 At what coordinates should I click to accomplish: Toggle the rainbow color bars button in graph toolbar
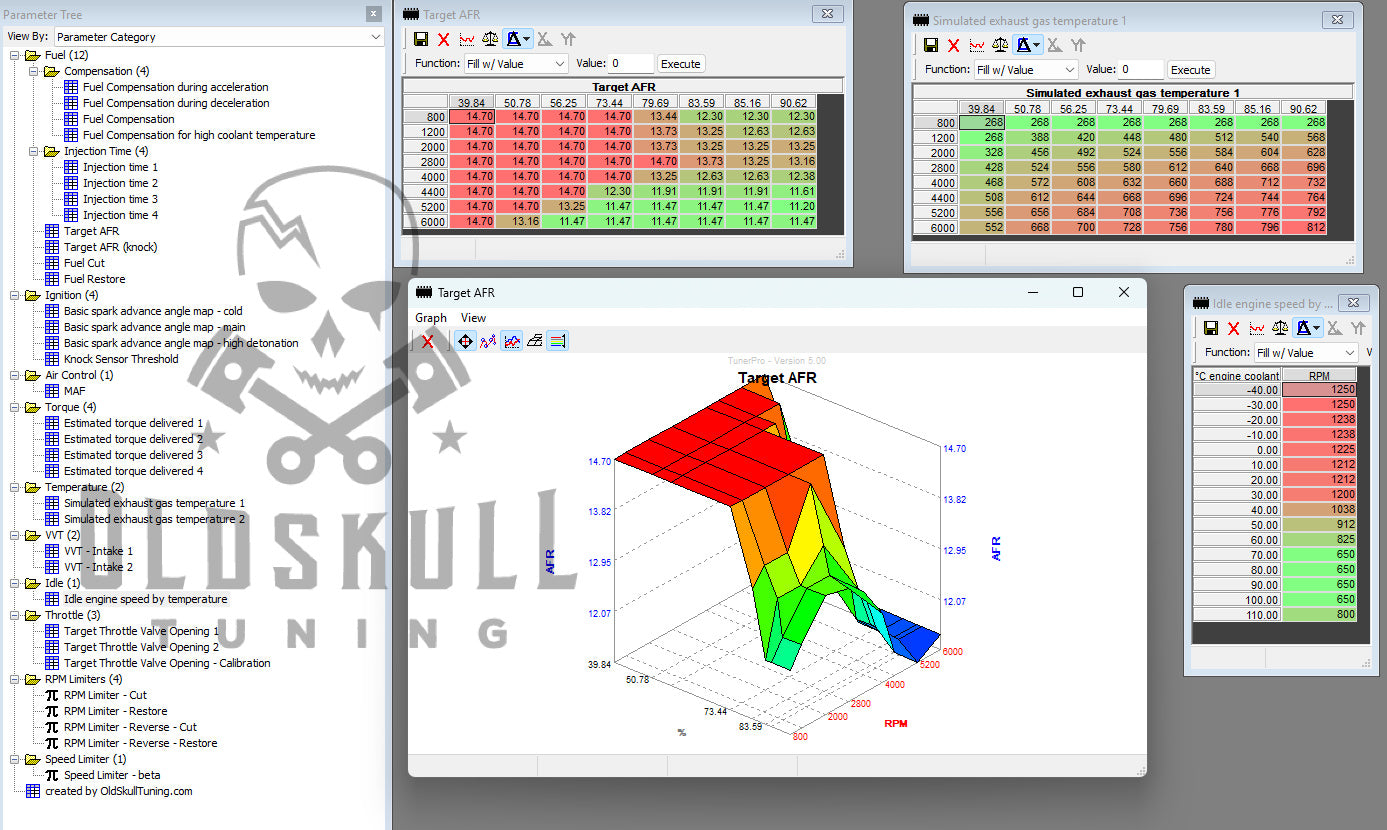click(558, 341)
